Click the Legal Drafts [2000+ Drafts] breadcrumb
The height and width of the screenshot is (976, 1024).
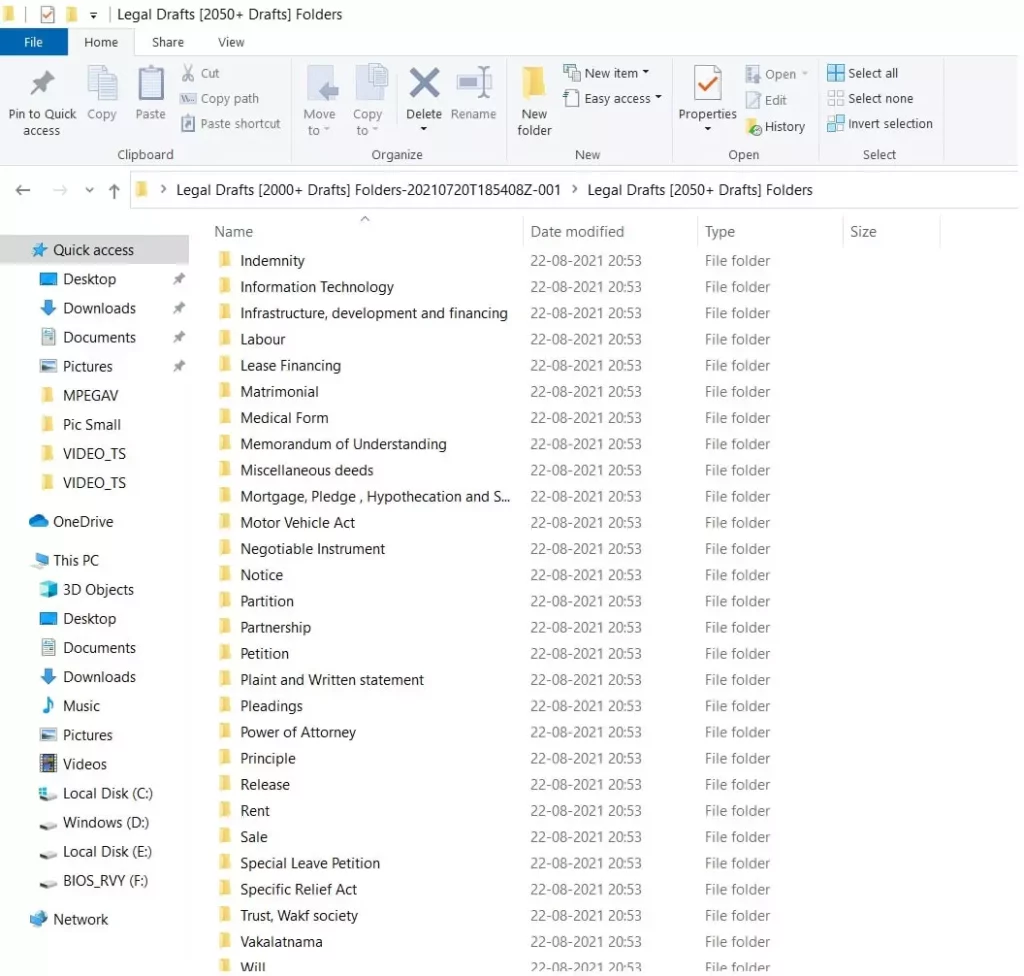click(368, 190)
